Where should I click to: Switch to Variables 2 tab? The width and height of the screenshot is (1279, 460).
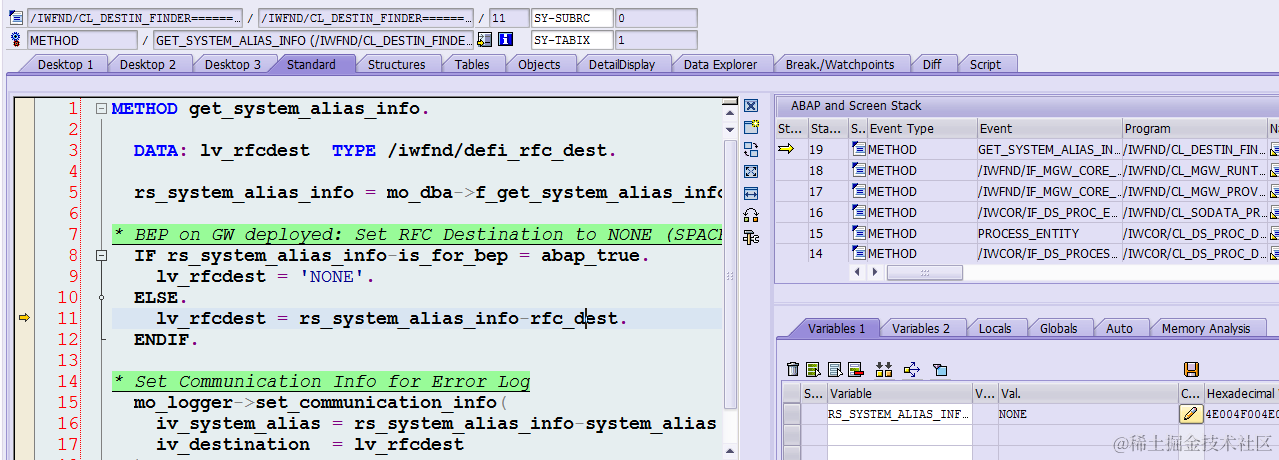(920, 328)
